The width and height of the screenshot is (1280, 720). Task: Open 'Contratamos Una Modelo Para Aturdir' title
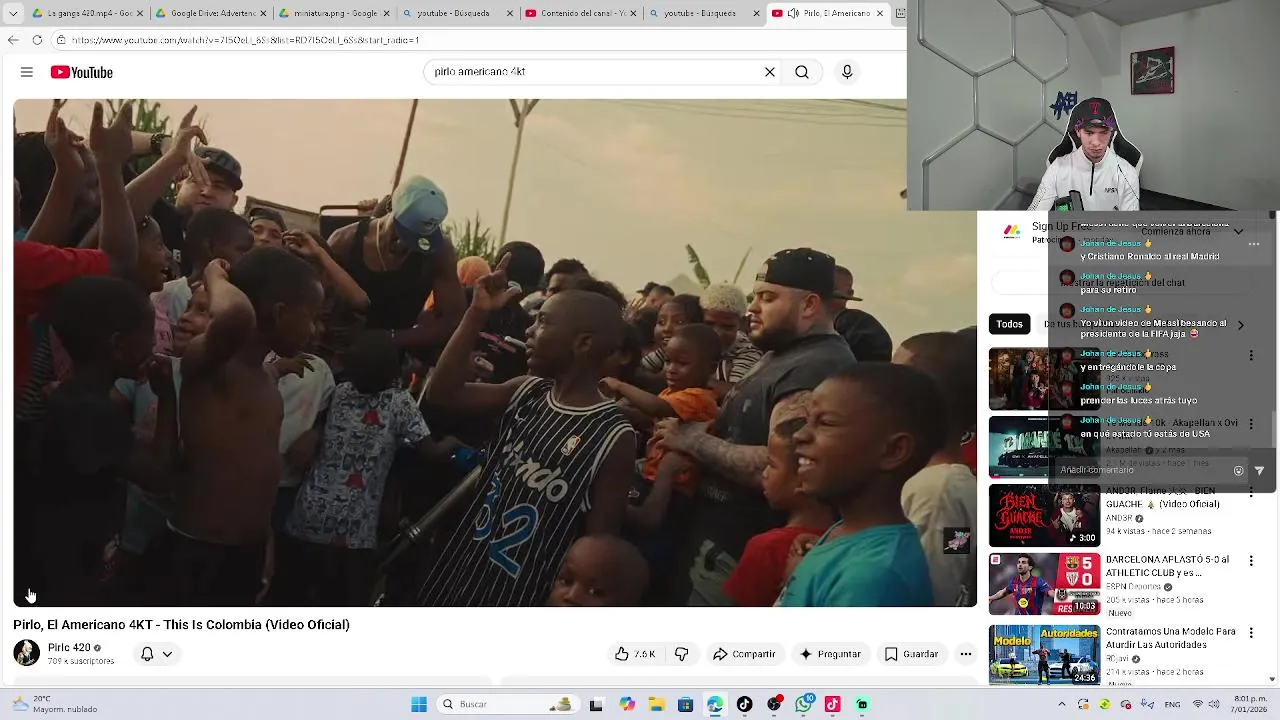point(1170,639)
